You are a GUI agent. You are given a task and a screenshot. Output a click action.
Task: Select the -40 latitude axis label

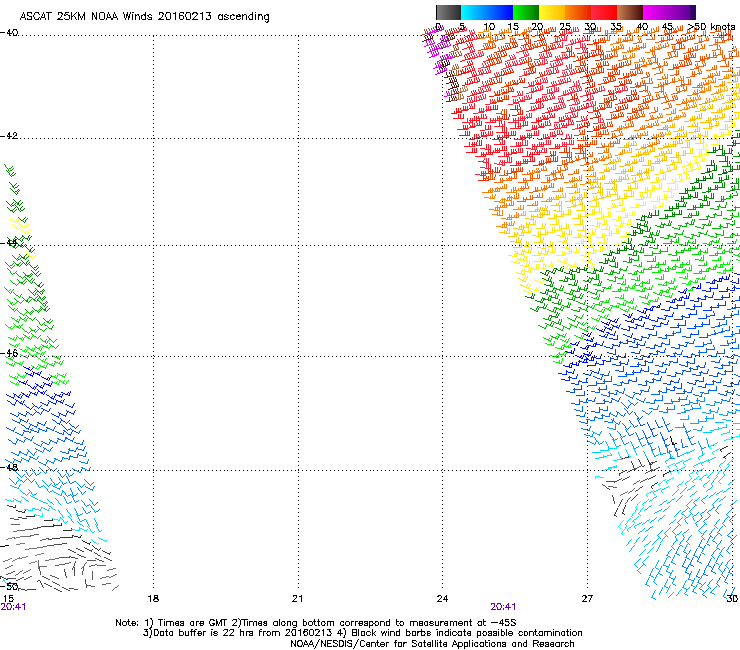coord(9,33)
